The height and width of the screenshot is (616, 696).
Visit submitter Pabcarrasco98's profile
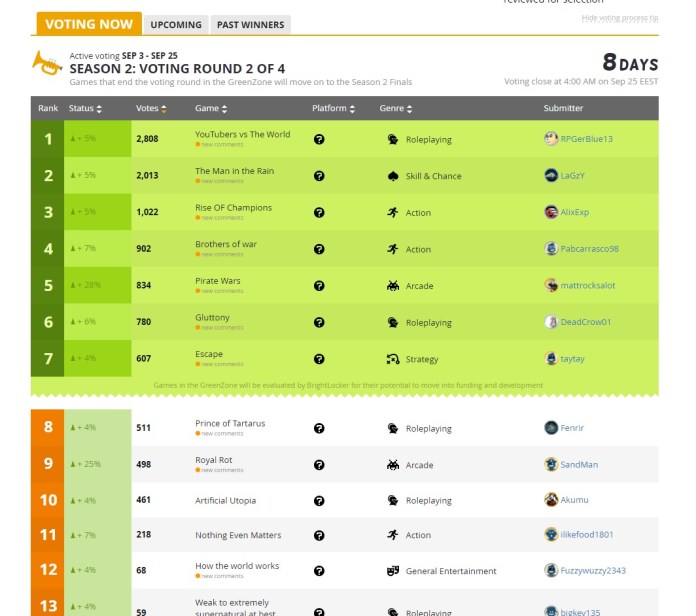[x=589, y=249]
